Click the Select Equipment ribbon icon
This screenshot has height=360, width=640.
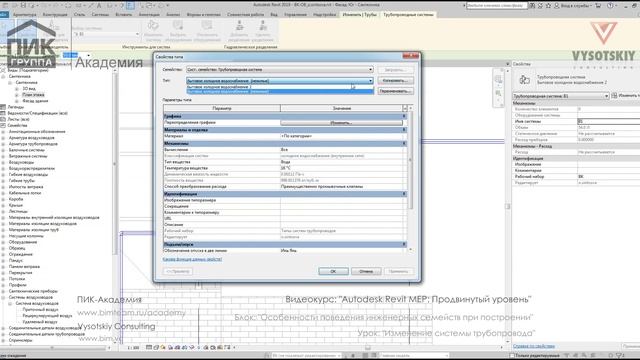(x=178, y=26)
